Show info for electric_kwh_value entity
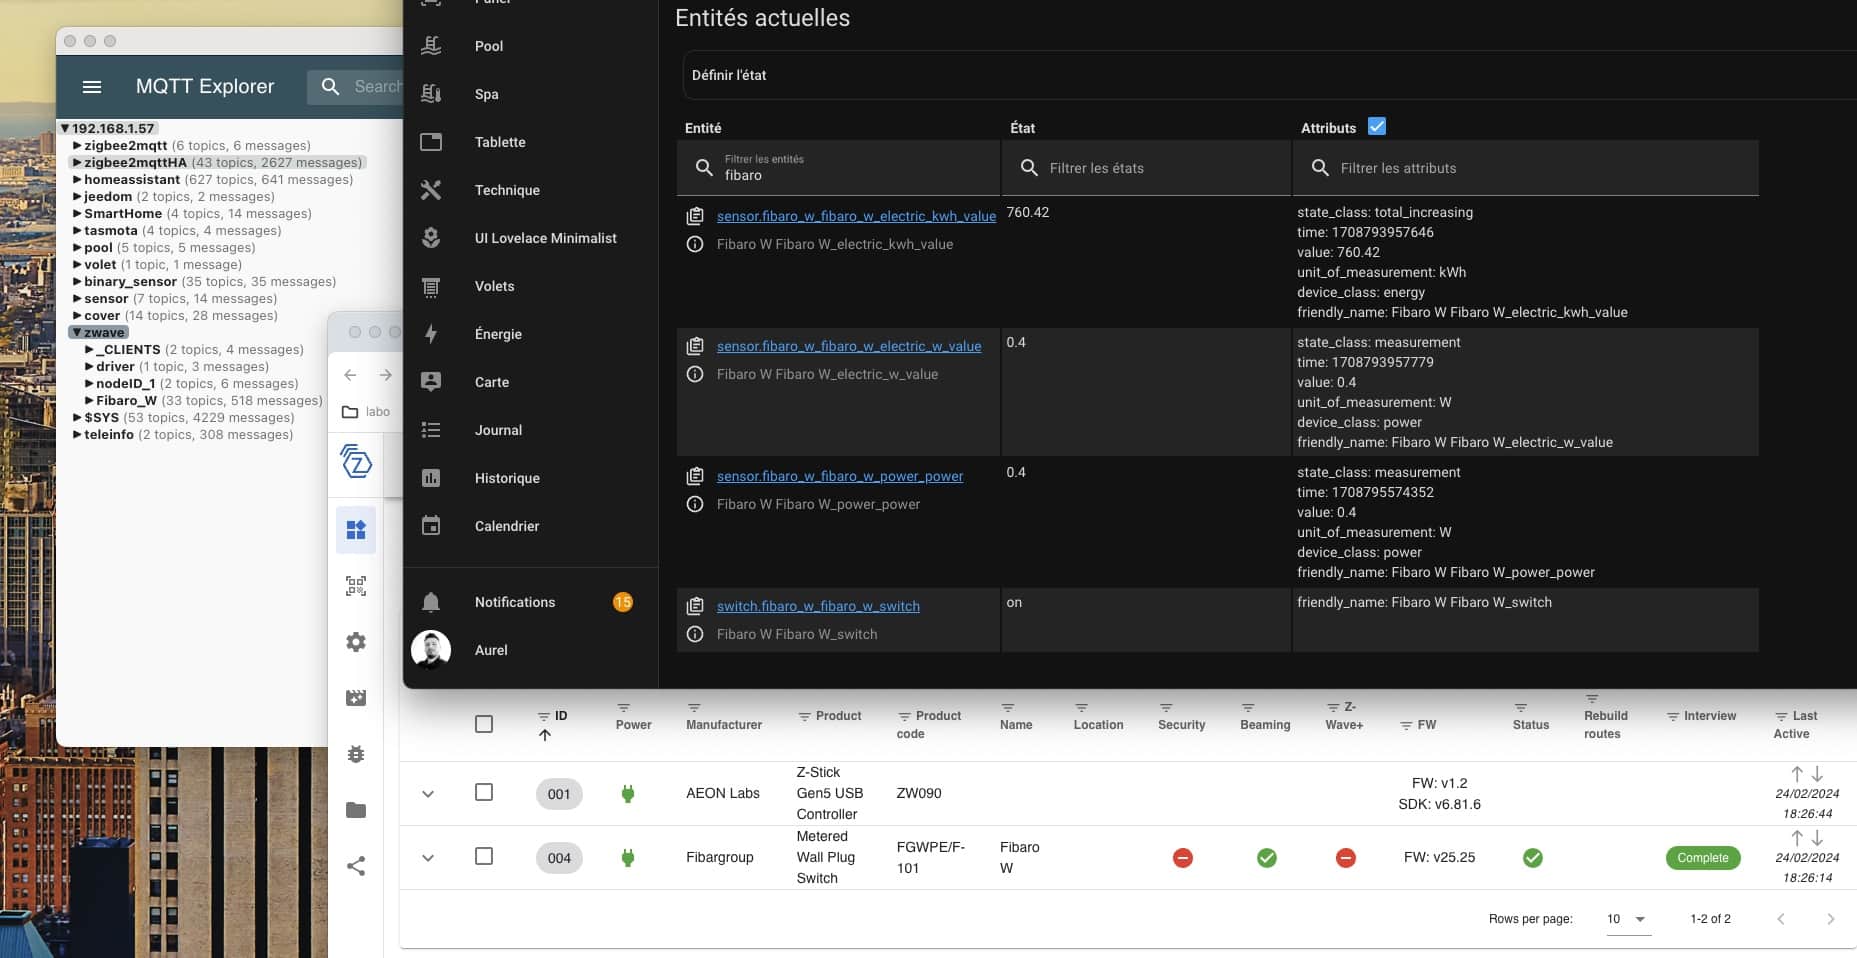The height and width of the screenshot is (958, 1857). pyautogui.click(x=695, y=244)
